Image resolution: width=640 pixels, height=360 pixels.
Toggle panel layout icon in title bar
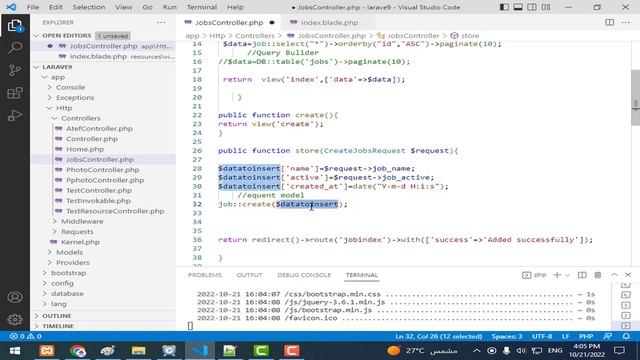(x=518, y=7)
